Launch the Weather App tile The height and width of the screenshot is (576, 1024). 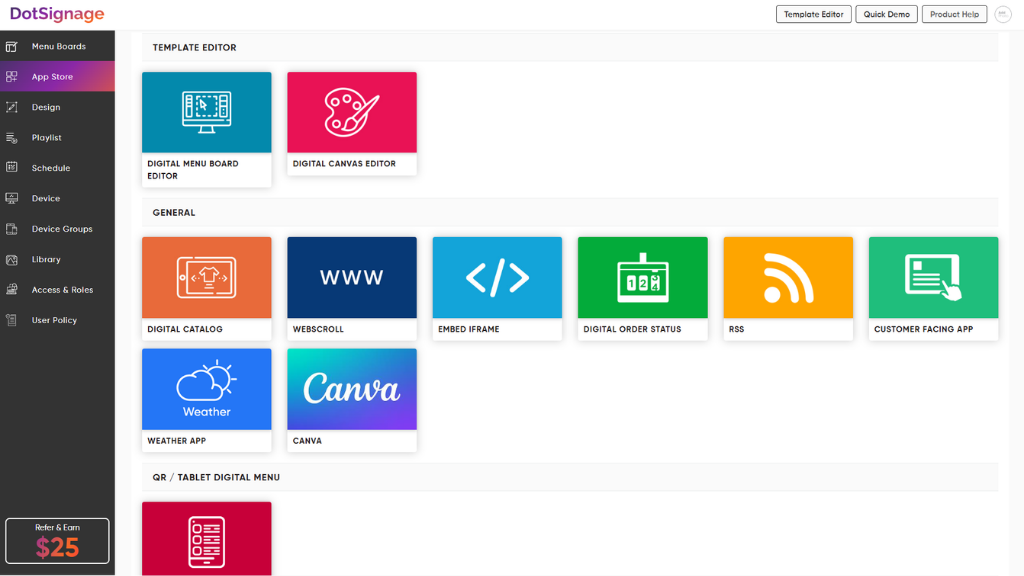206,400
